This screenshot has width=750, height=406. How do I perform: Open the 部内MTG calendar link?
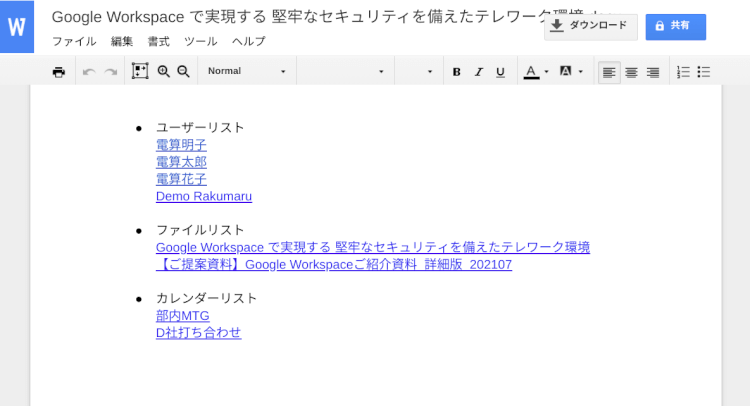pos(183,316)
